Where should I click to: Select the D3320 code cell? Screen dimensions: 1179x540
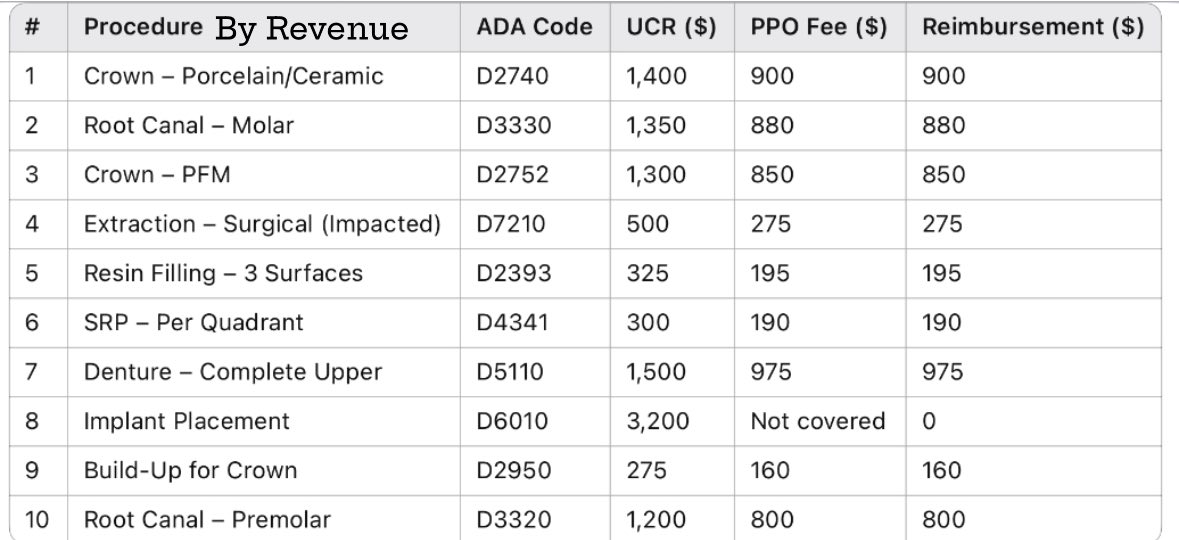(513, 520)
